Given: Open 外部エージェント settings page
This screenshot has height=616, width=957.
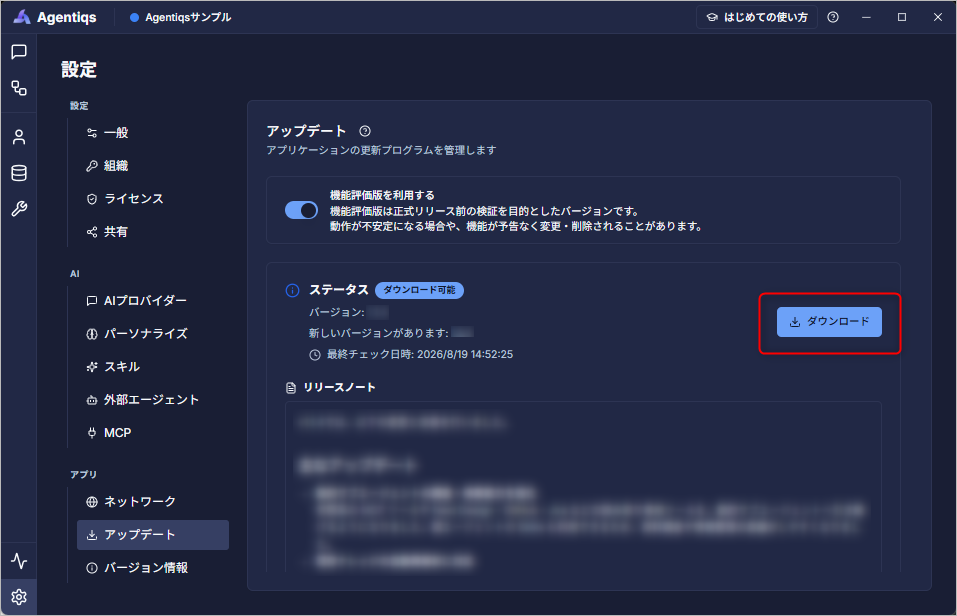Looking at the screenshot, I should tap(153, 400).
